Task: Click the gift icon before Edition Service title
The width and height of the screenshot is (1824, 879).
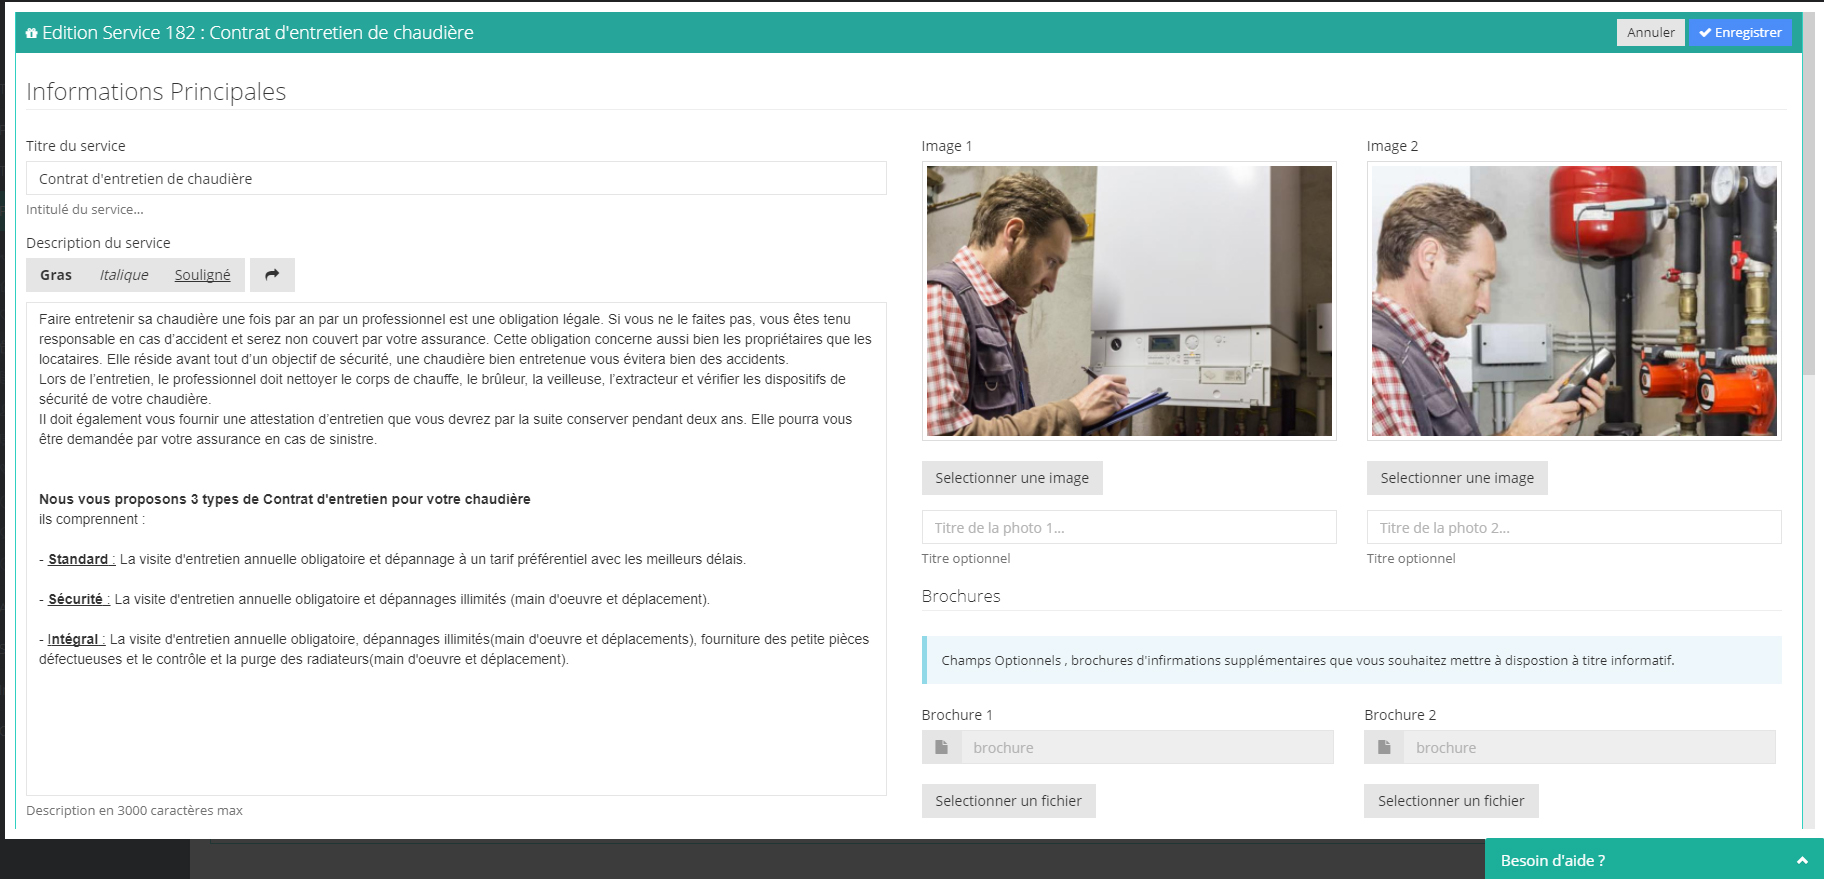Action: pos(32,33)
